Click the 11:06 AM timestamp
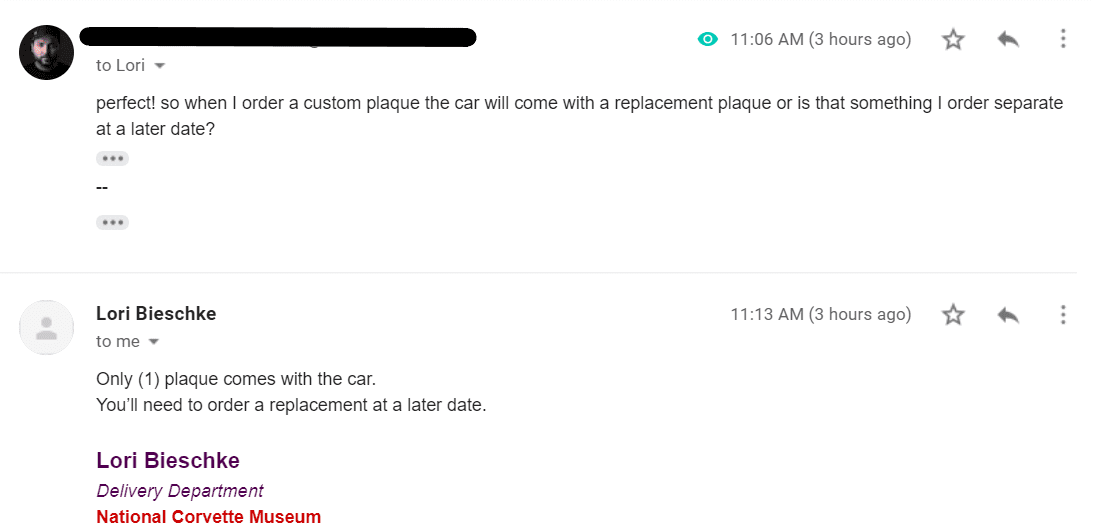This screenshot has width=1098, height=531. point(820,40)
